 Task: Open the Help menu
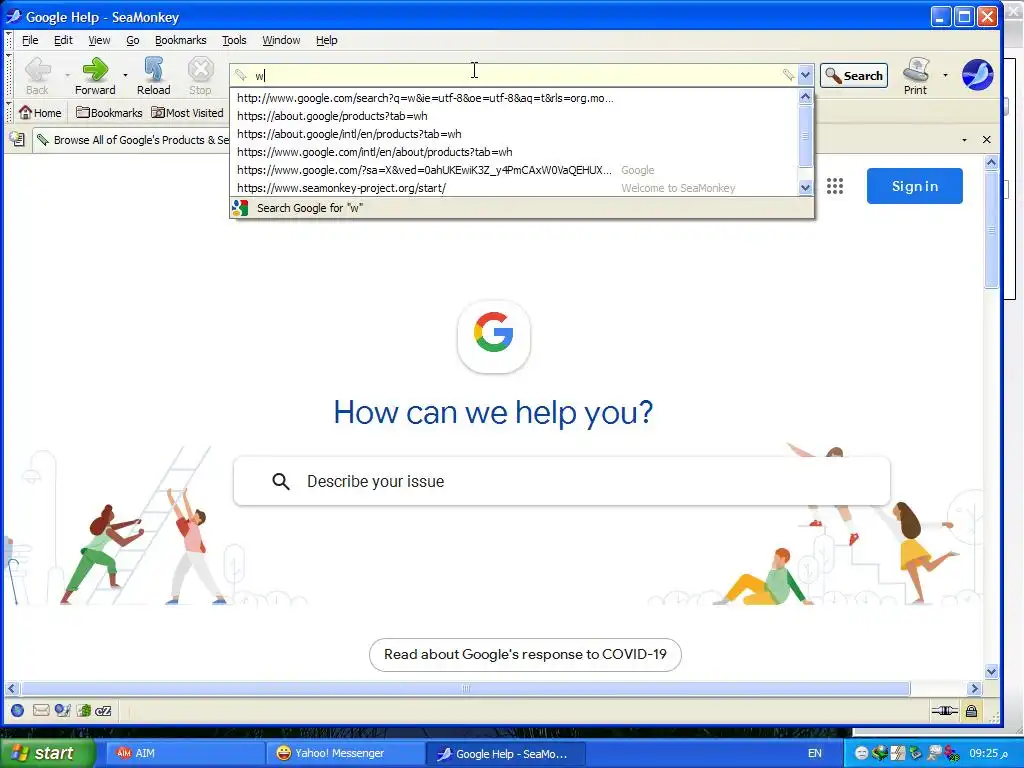(327, 40)
